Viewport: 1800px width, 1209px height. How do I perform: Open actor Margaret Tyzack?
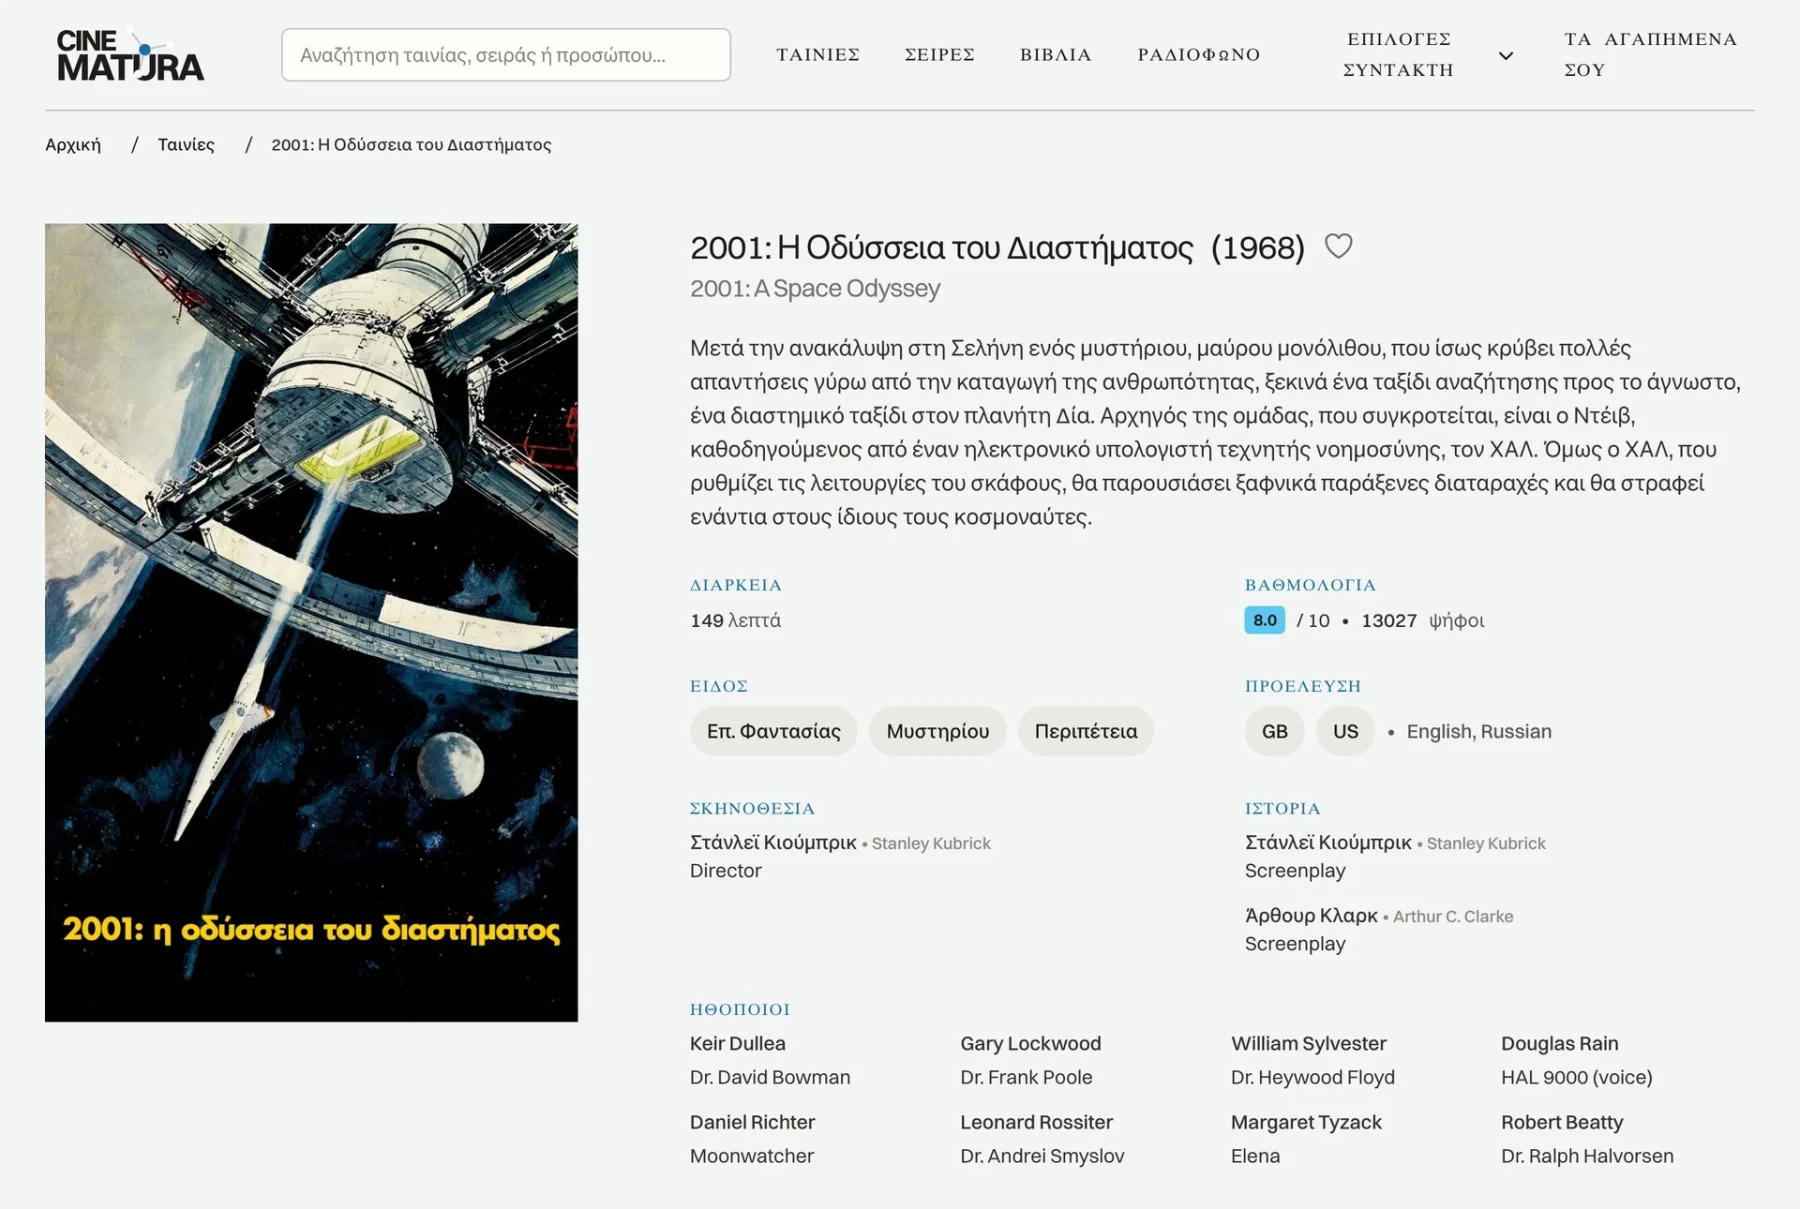[x=1307, y=1122]
